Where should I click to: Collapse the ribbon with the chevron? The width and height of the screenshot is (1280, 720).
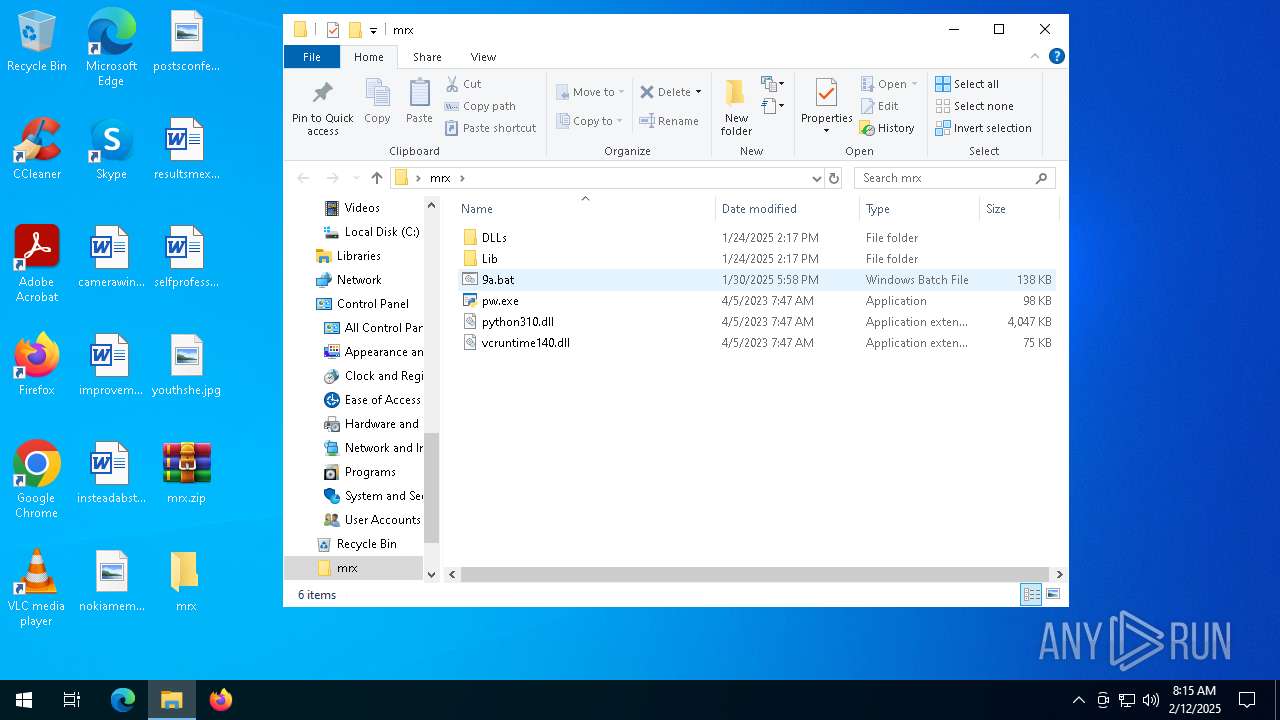click(1035, 56)
